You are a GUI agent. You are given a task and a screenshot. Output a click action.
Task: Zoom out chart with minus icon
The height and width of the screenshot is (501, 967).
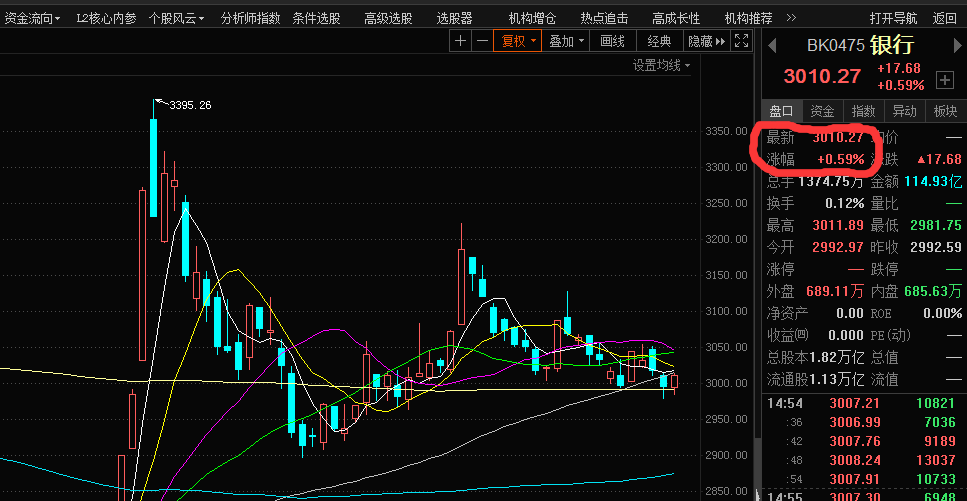482,41
